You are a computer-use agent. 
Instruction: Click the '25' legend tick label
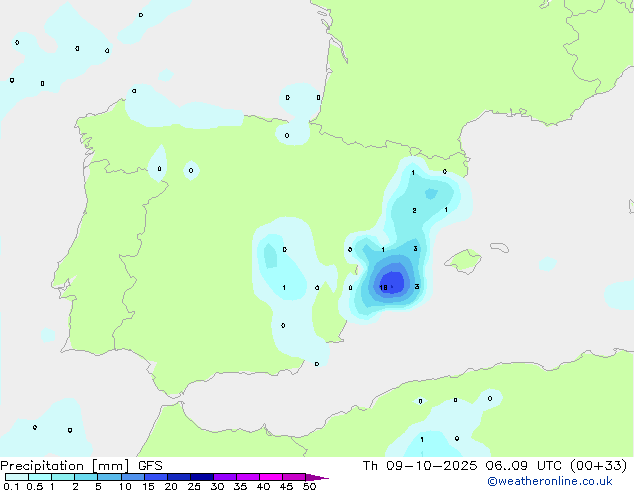point(194,486)
